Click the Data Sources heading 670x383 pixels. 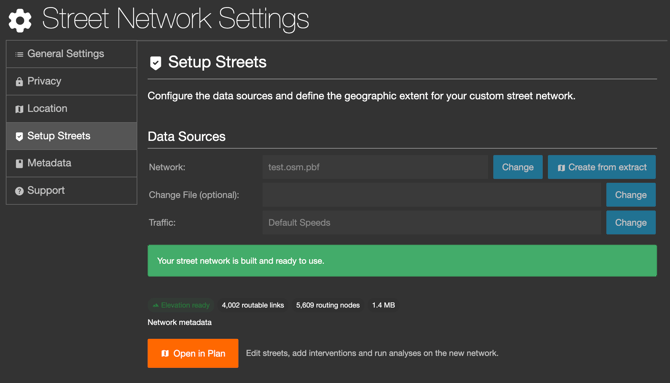186,137
